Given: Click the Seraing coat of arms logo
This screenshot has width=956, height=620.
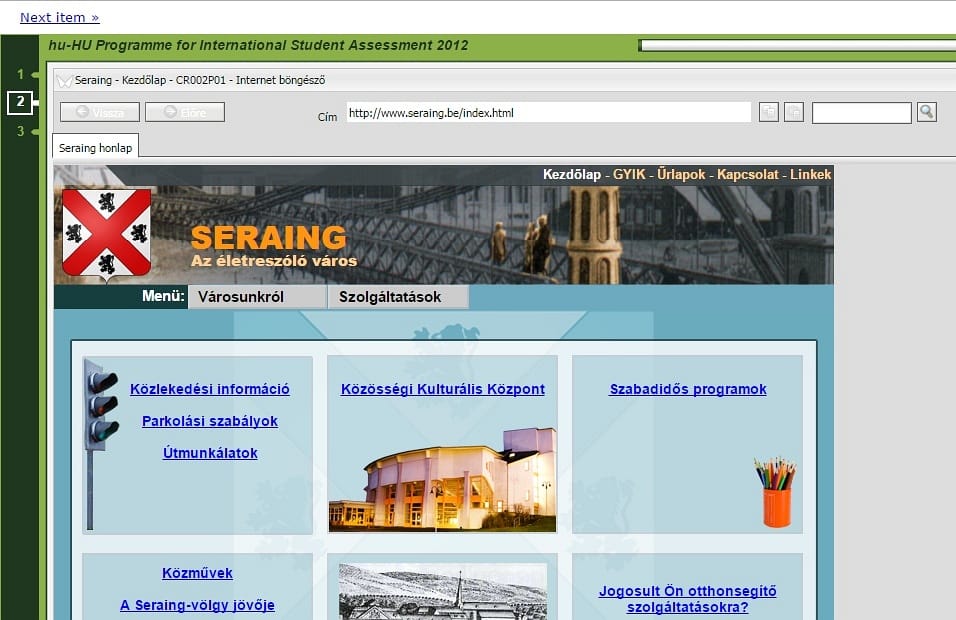Looking at the screenshot, I should coord(107,235).
